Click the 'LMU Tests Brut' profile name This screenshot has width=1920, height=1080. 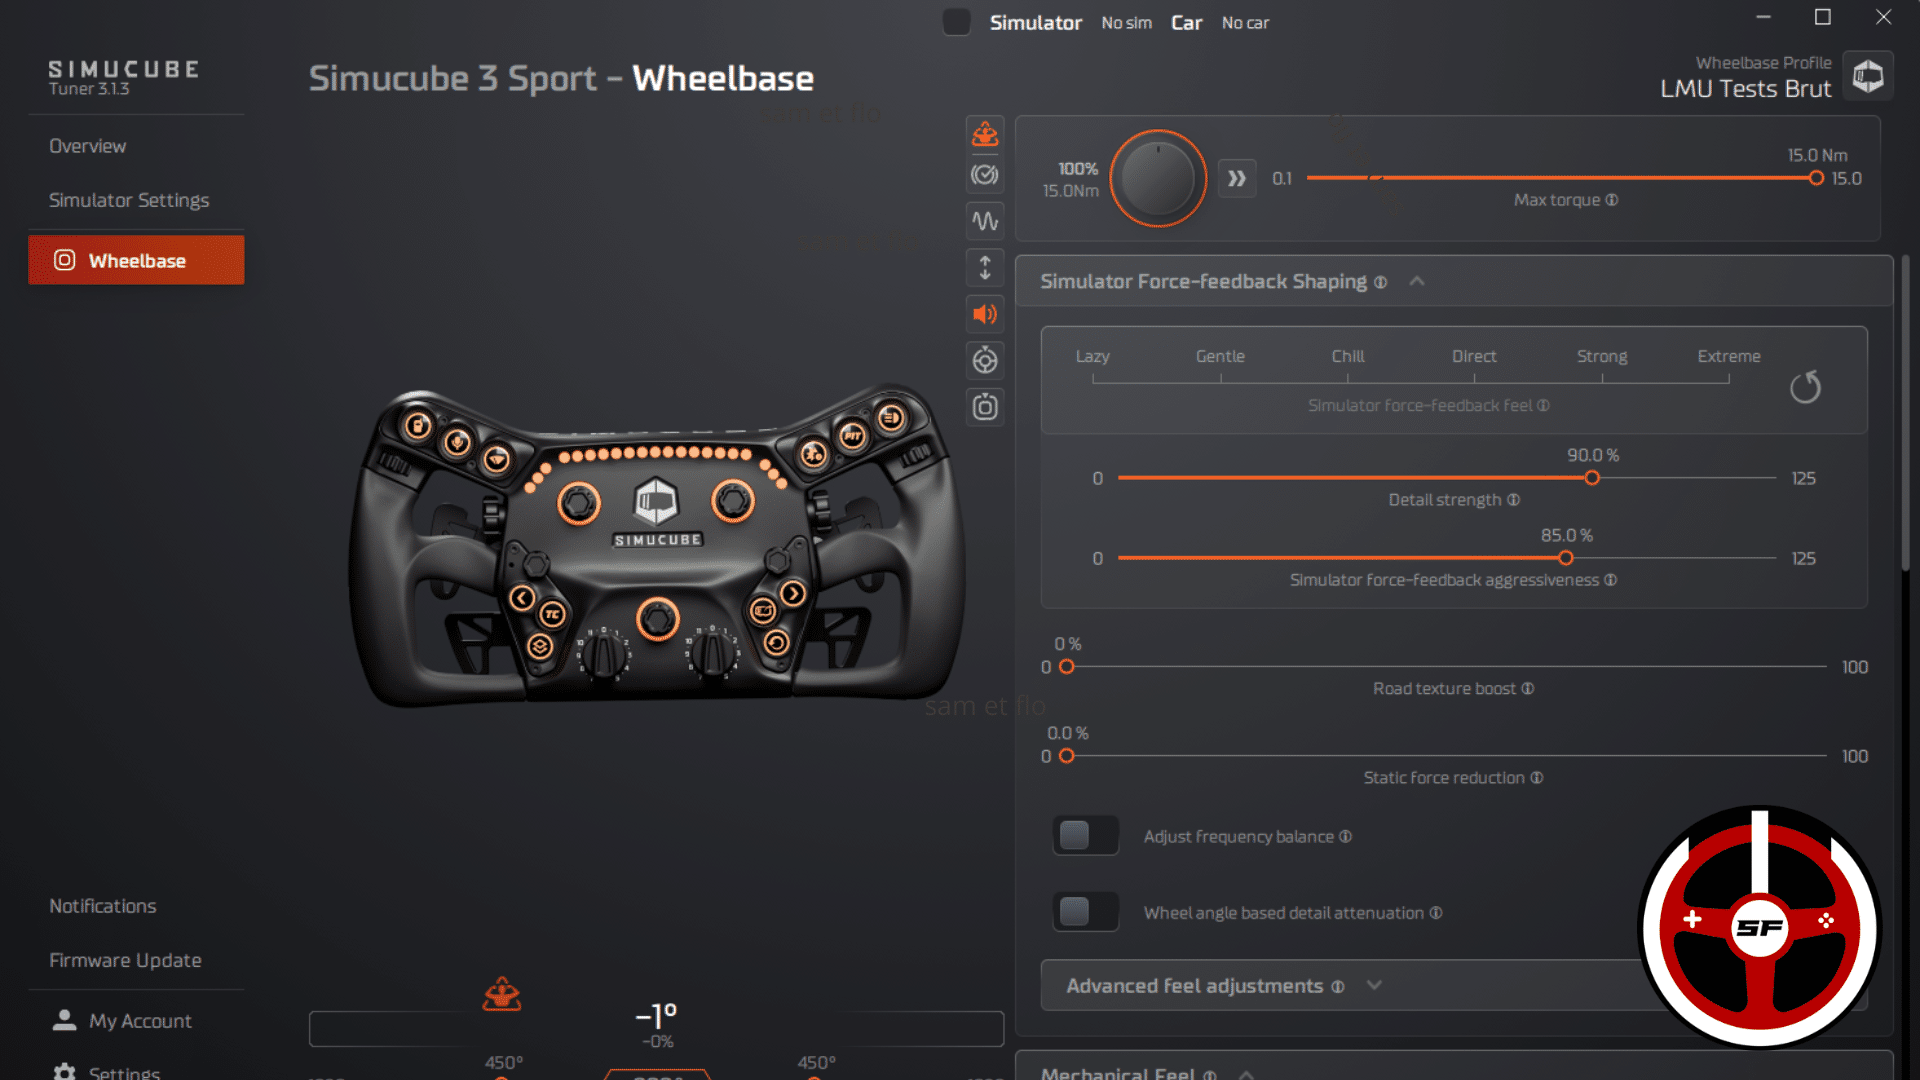tap(1746, 89)
